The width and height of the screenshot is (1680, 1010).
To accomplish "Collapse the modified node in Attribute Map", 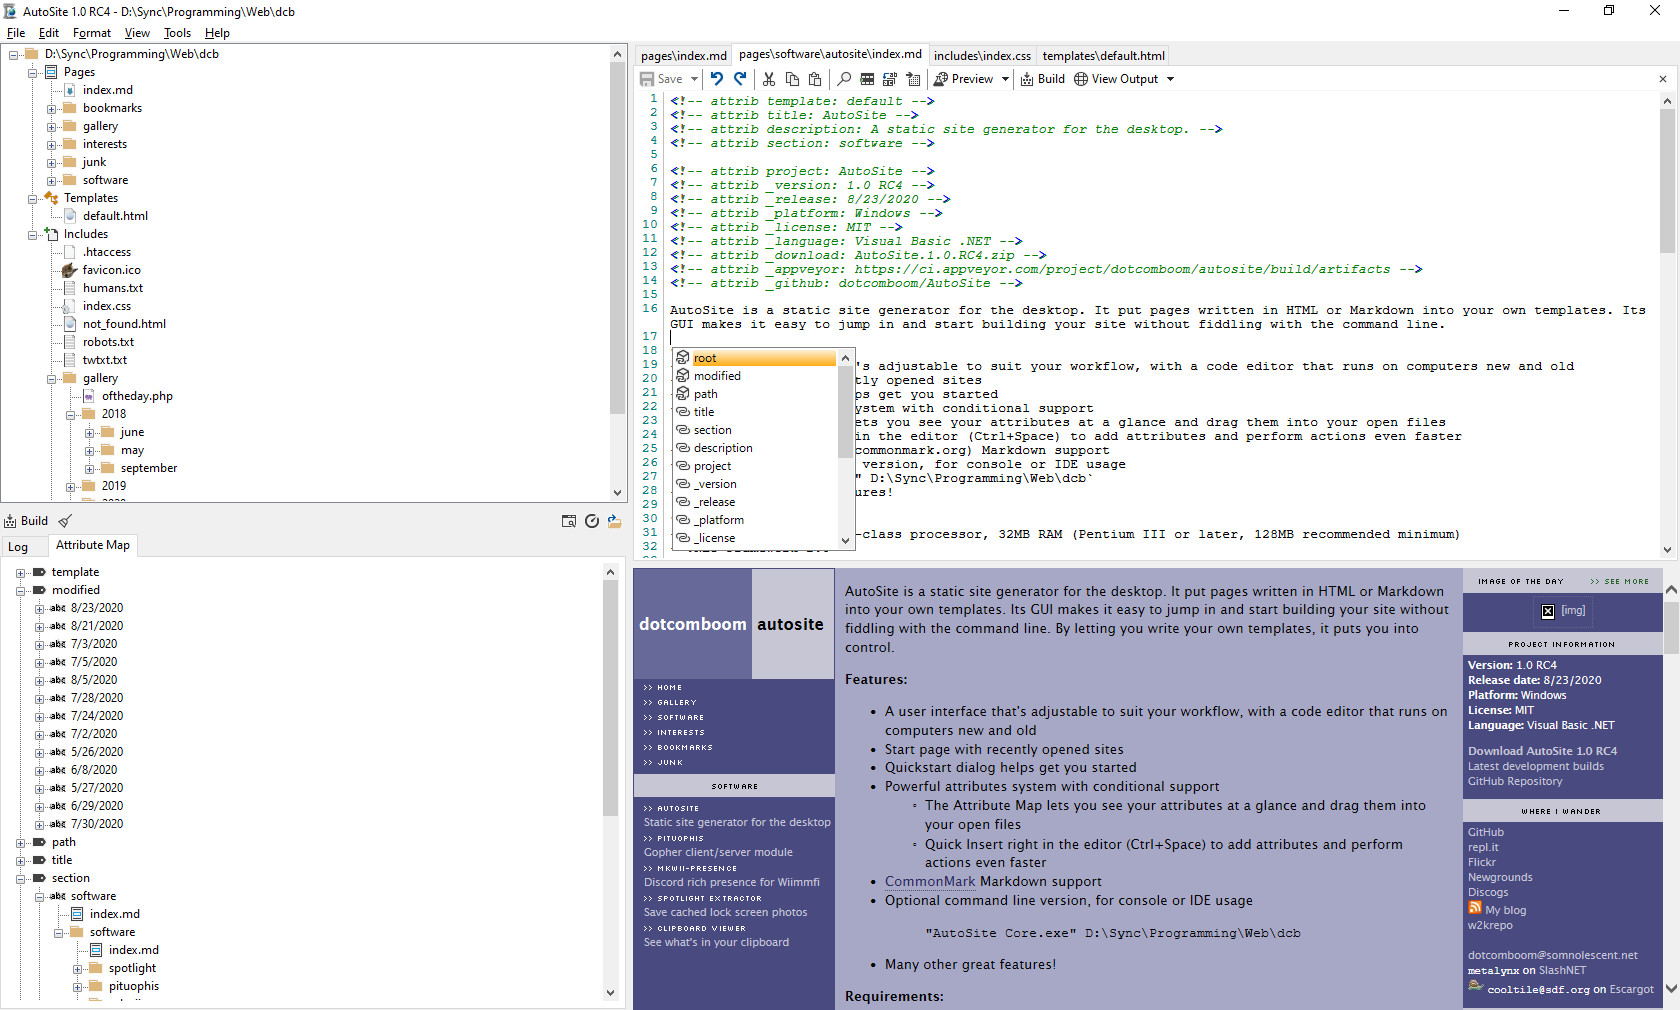I will 20,590.
